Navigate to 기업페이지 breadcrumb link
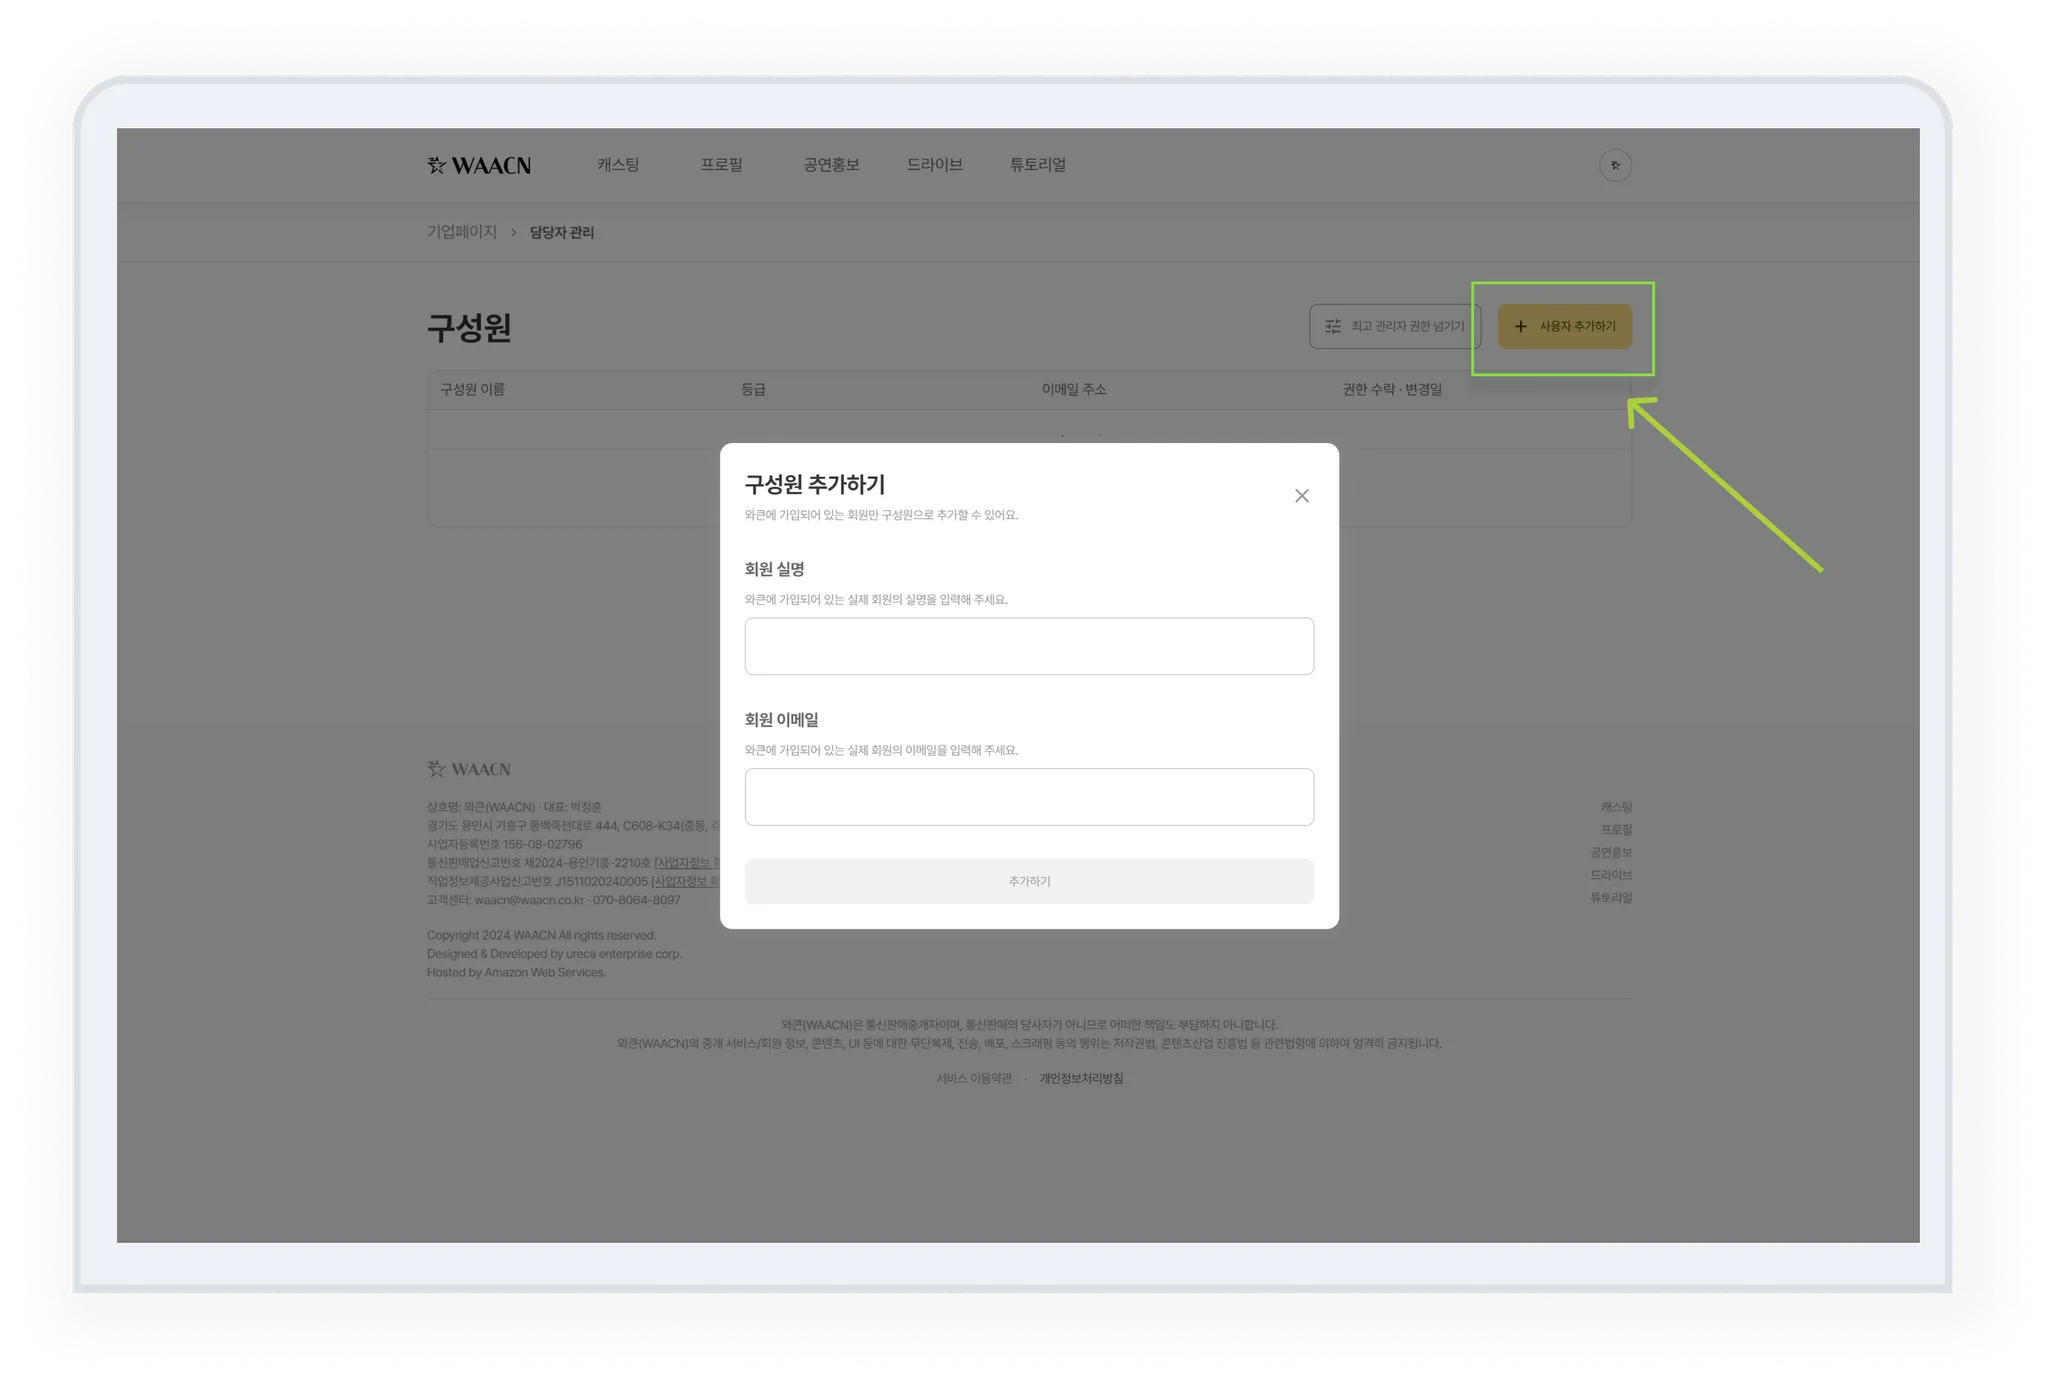 tap(462, 232)
